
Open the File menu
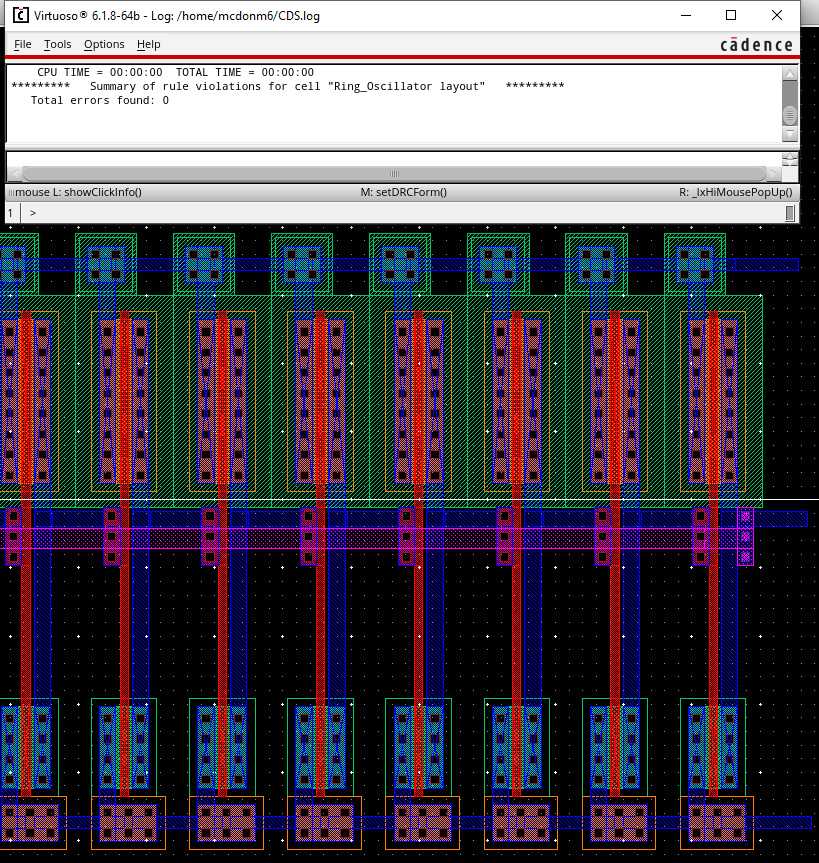[x=22, y=44]
